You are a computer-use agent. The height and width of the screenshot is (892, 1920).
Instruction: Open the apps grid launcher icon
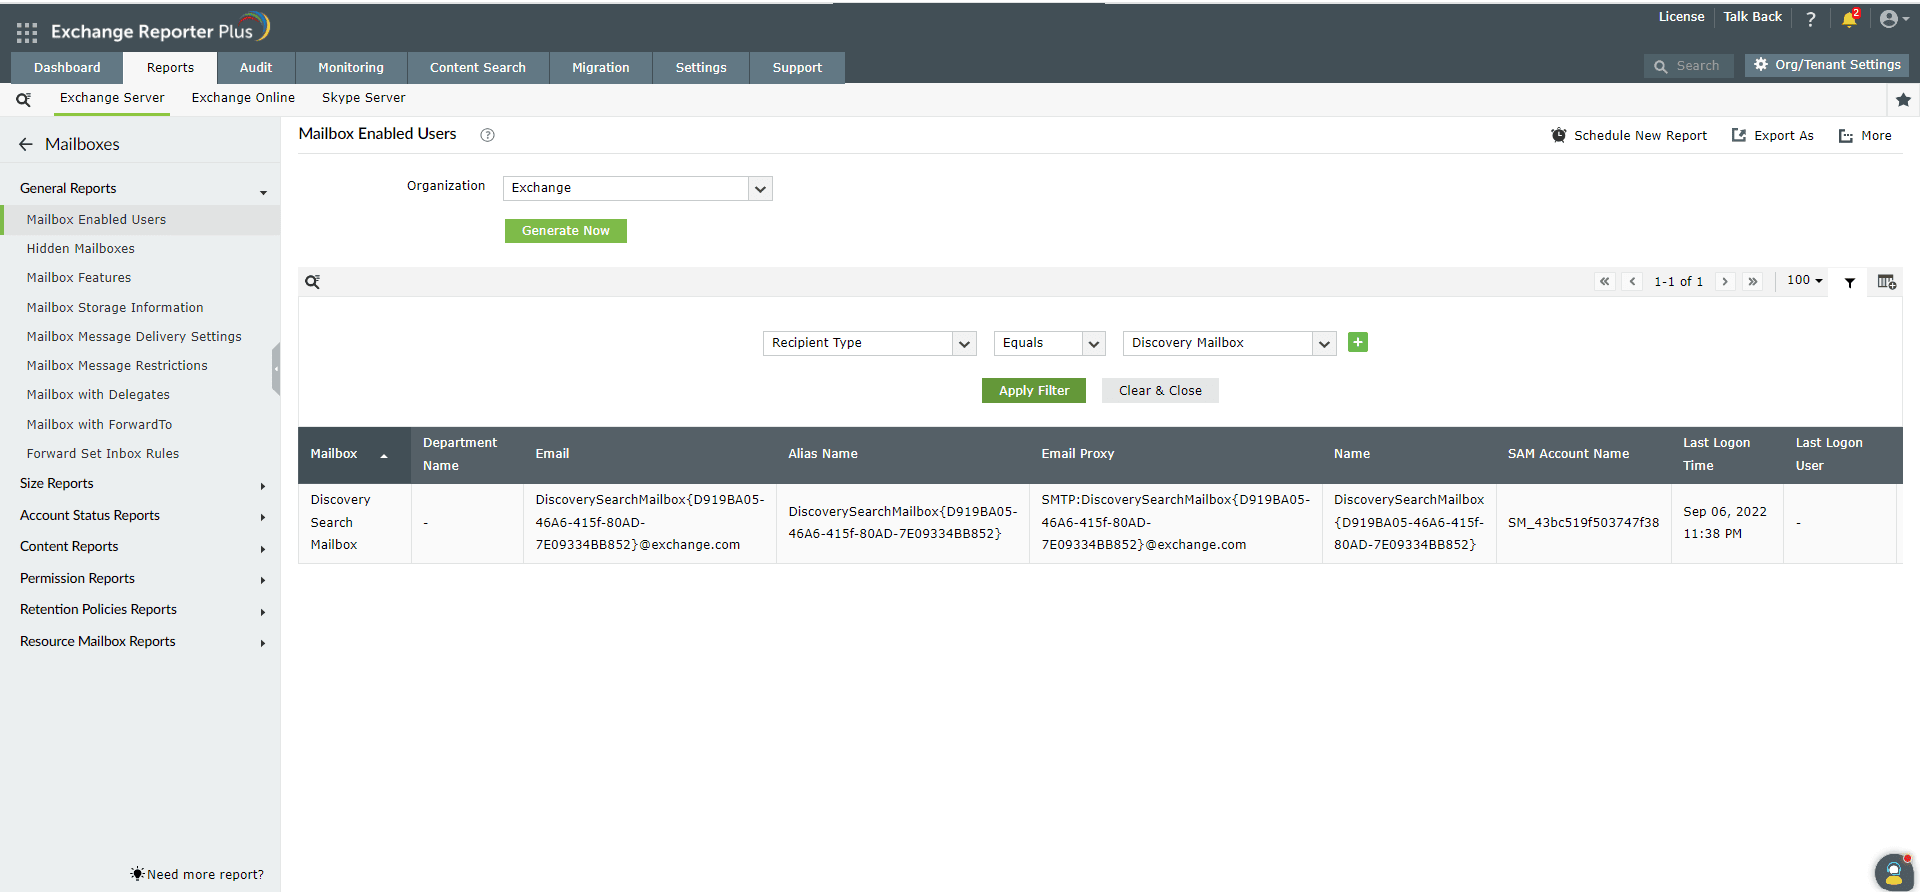27,33
